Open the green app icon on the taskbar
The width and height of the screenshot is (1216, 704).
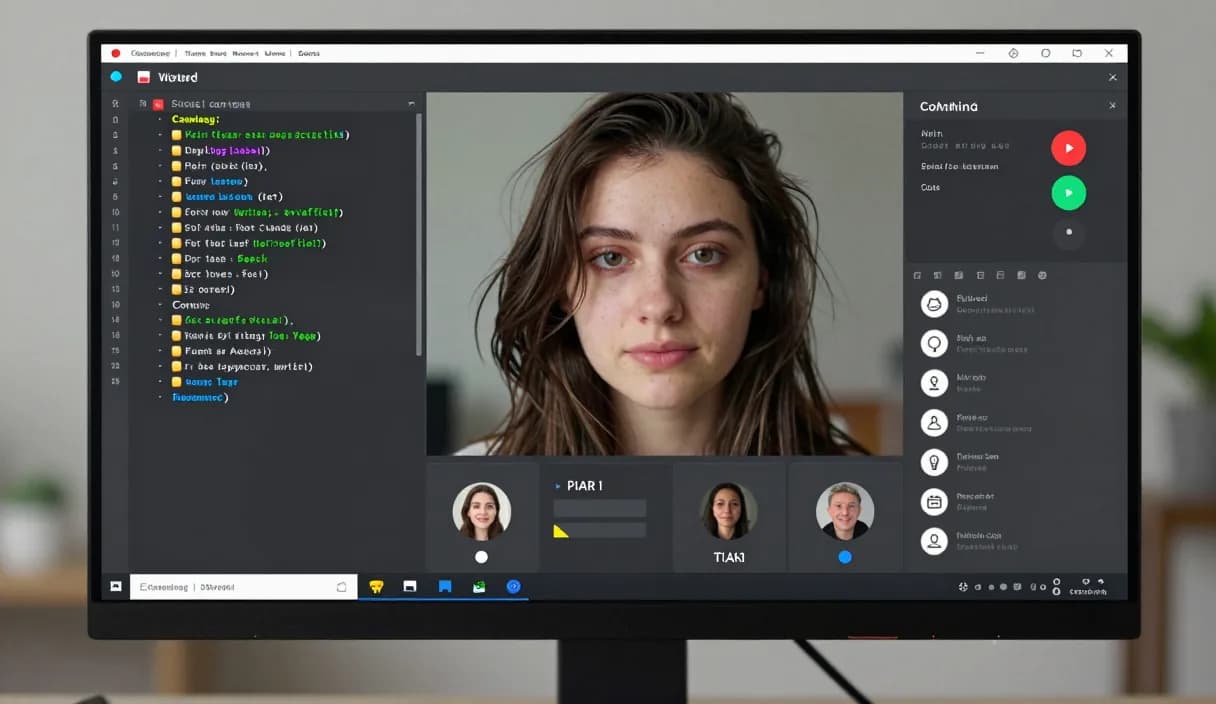click(x=479, y=587)
